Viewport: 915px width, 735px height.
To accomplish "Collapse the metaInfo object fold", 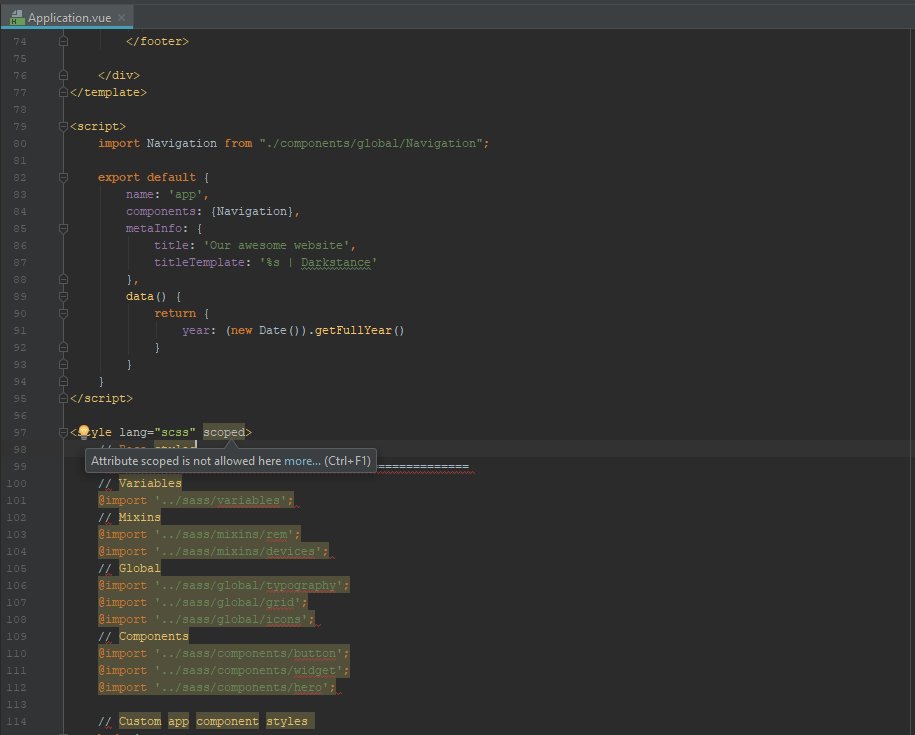I will click(x=64, y=228).
